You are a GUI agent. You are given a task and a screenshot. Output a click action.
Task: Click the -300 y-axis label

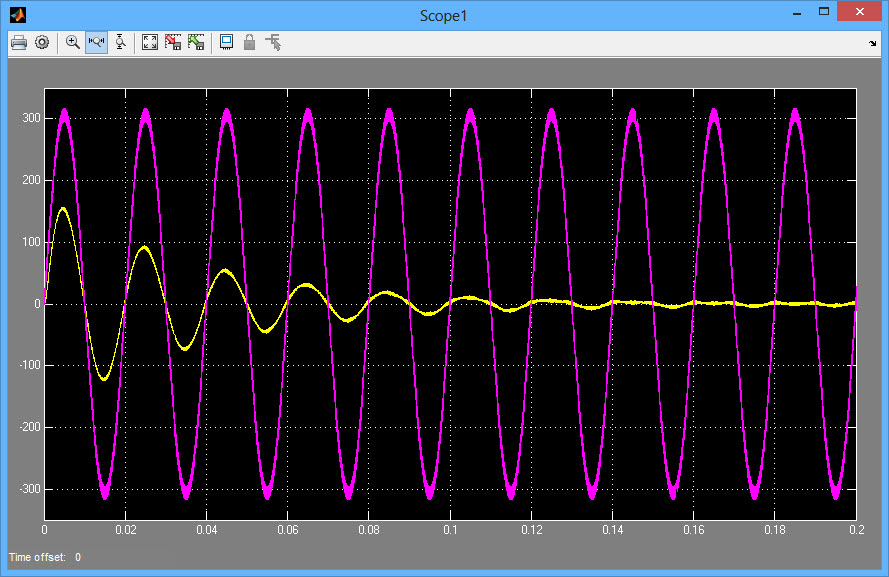coord(29,489)
